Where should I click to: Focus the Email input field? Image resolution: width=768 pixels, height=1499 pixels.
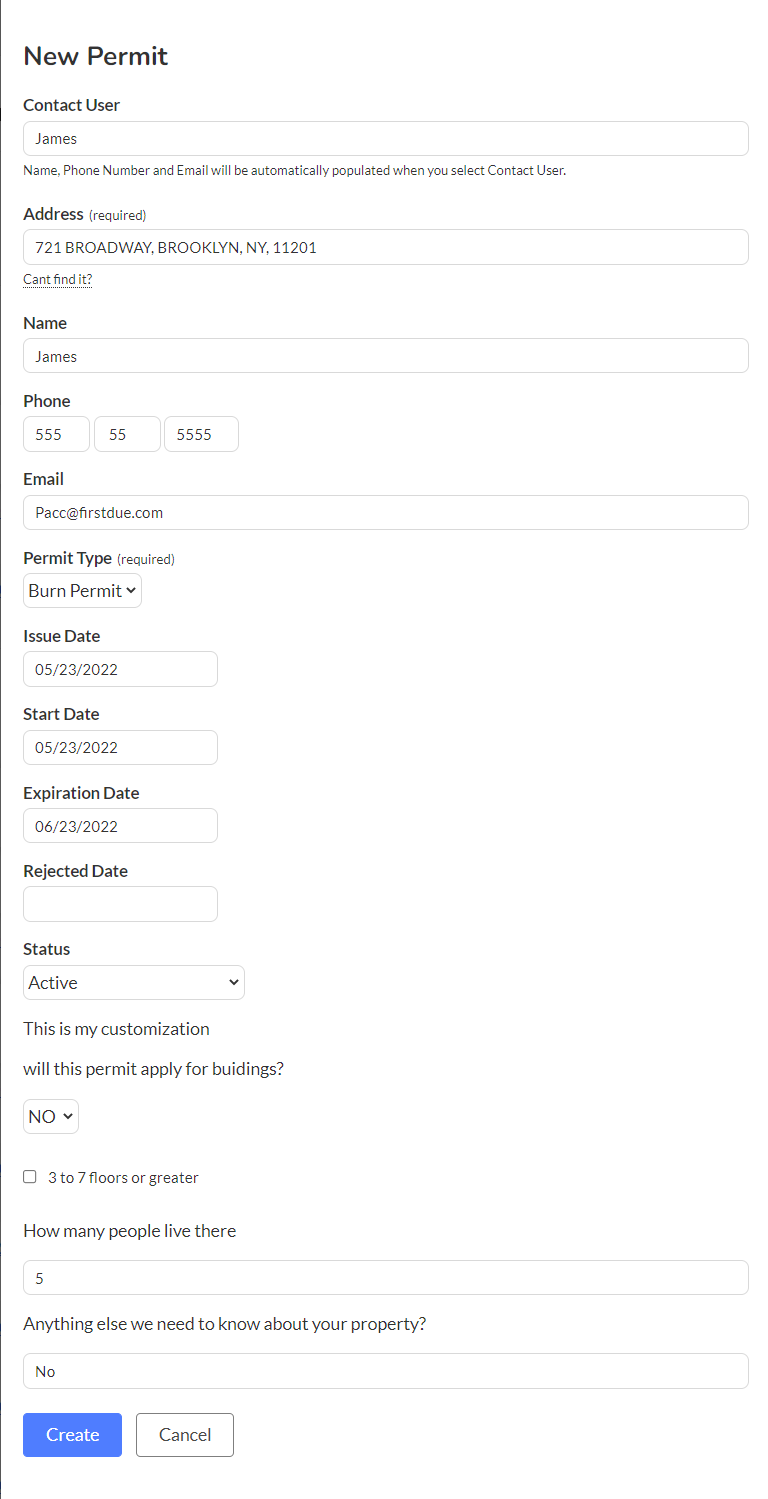click(386, 512)
